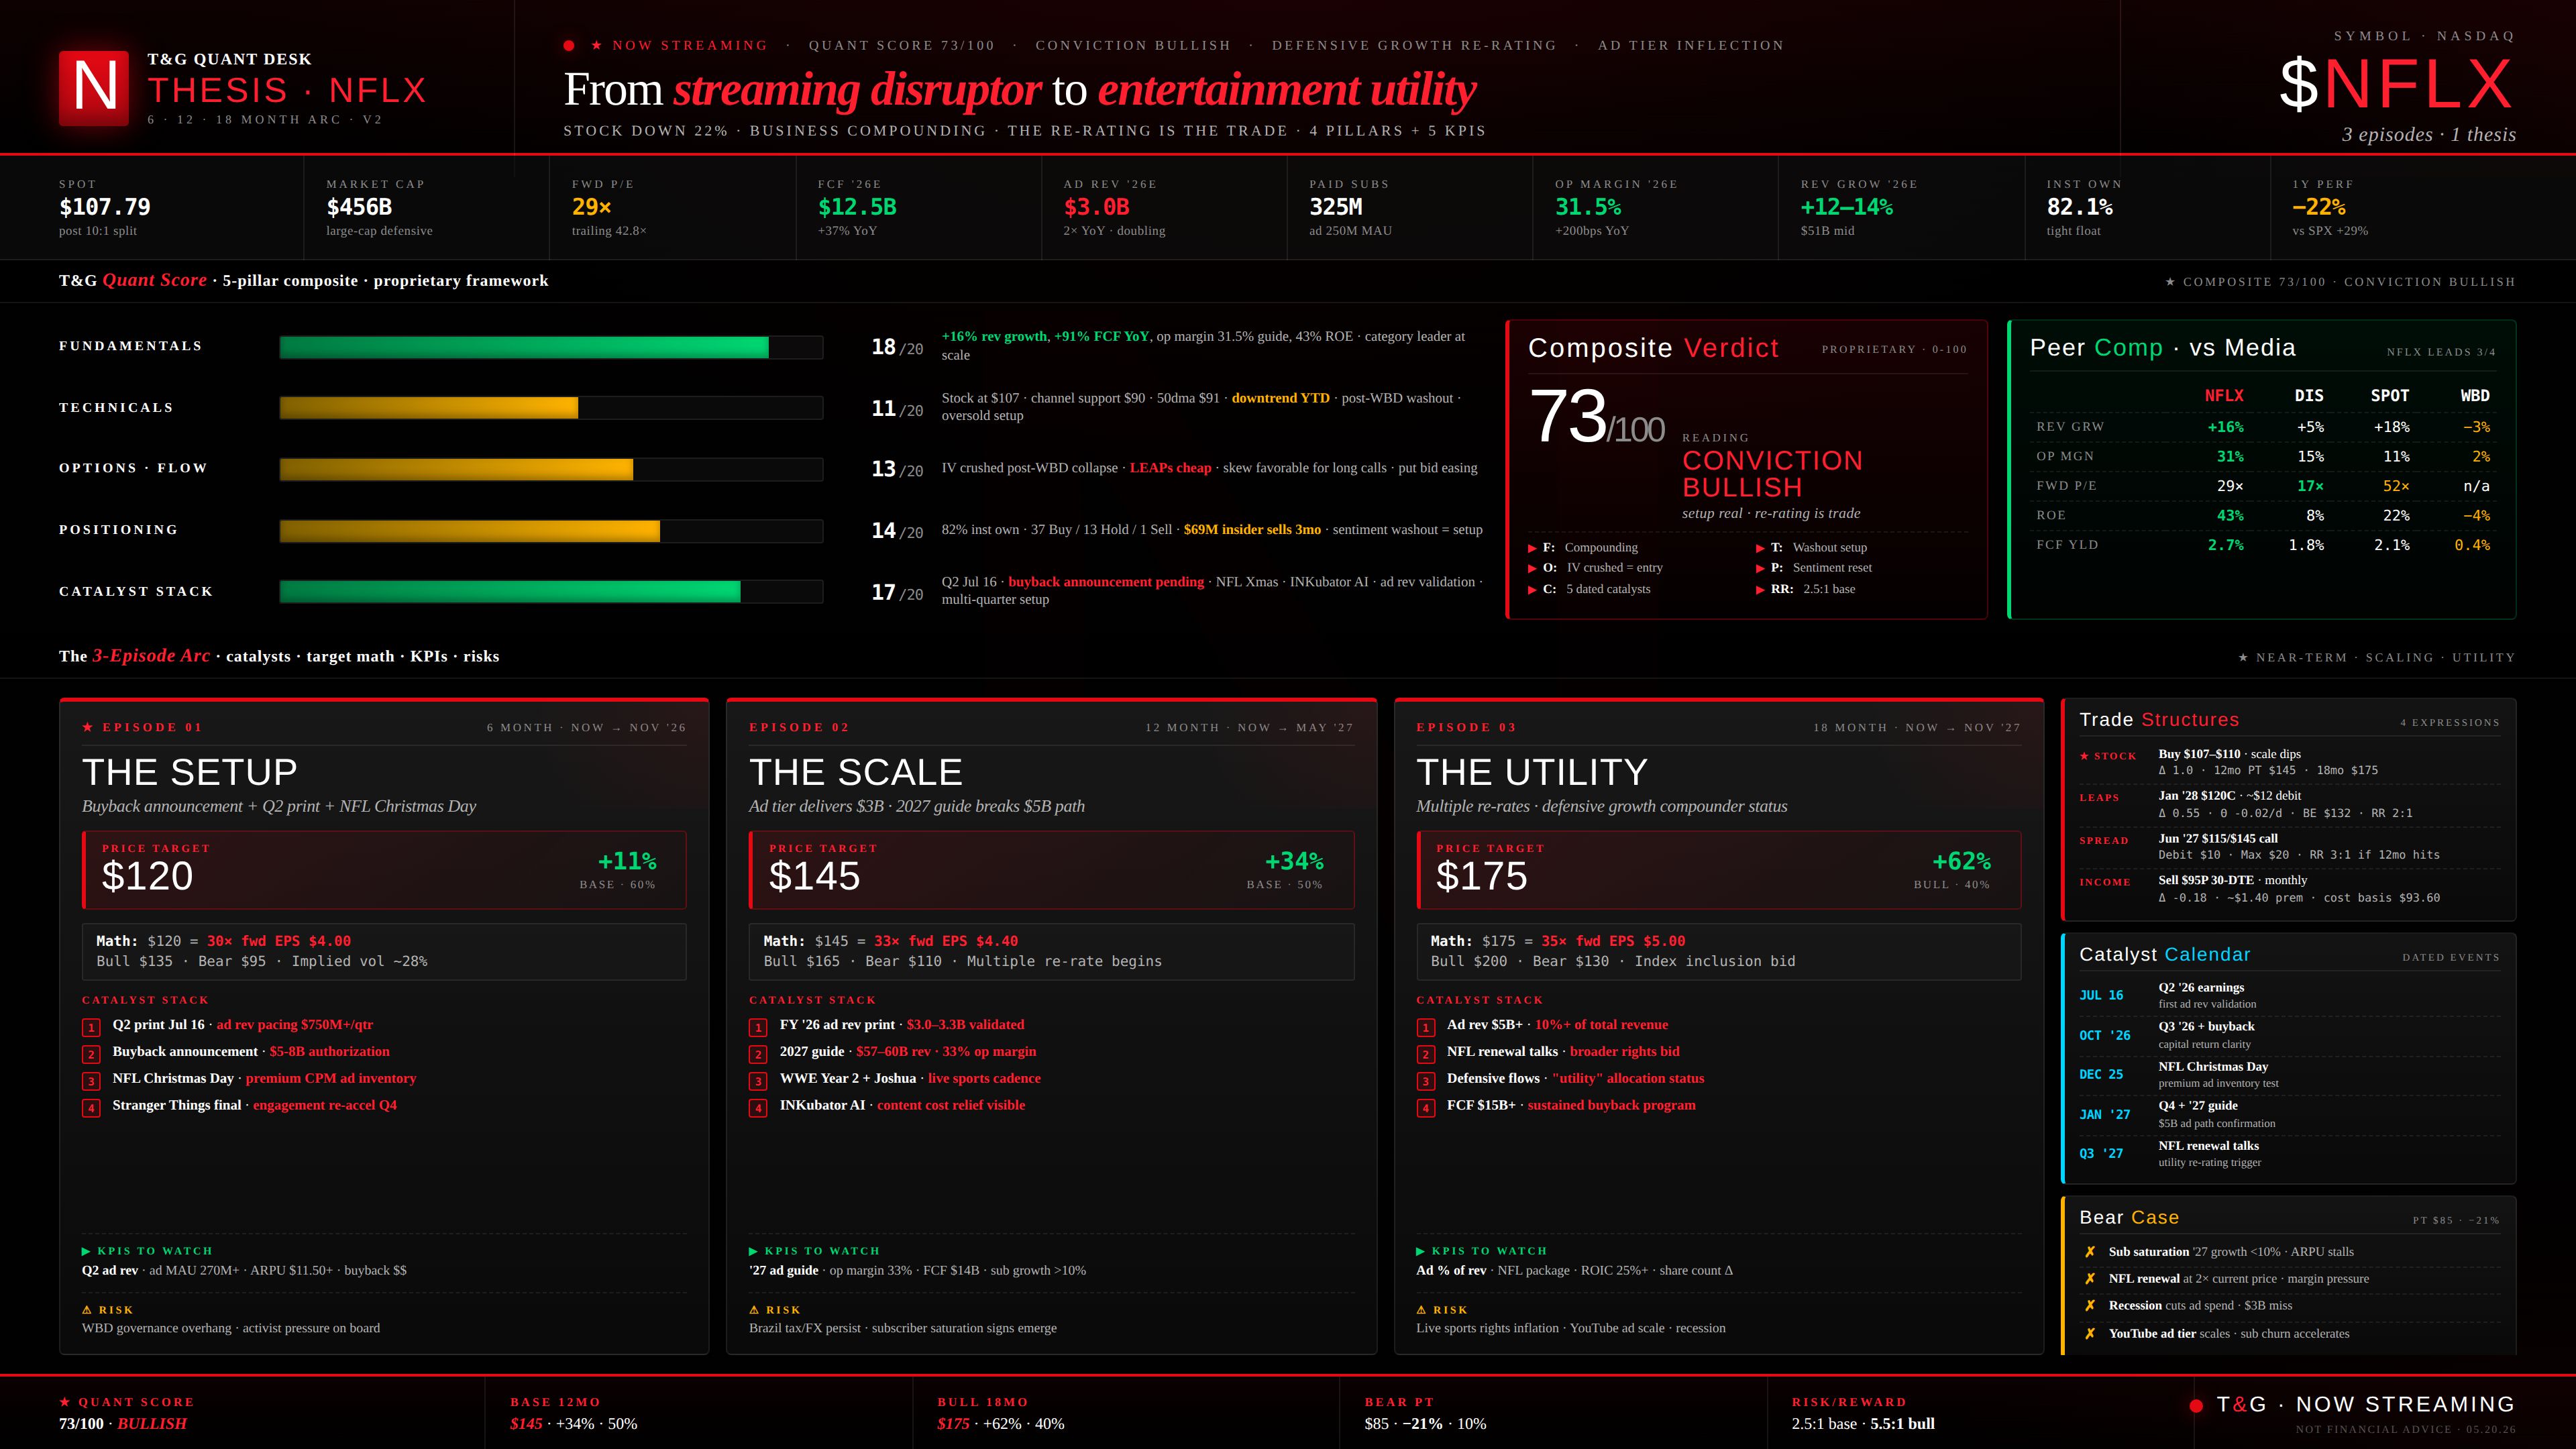Click the red Netflix N logo
This screenshot has height=1449, width=2576.
(x=94, y=88)
